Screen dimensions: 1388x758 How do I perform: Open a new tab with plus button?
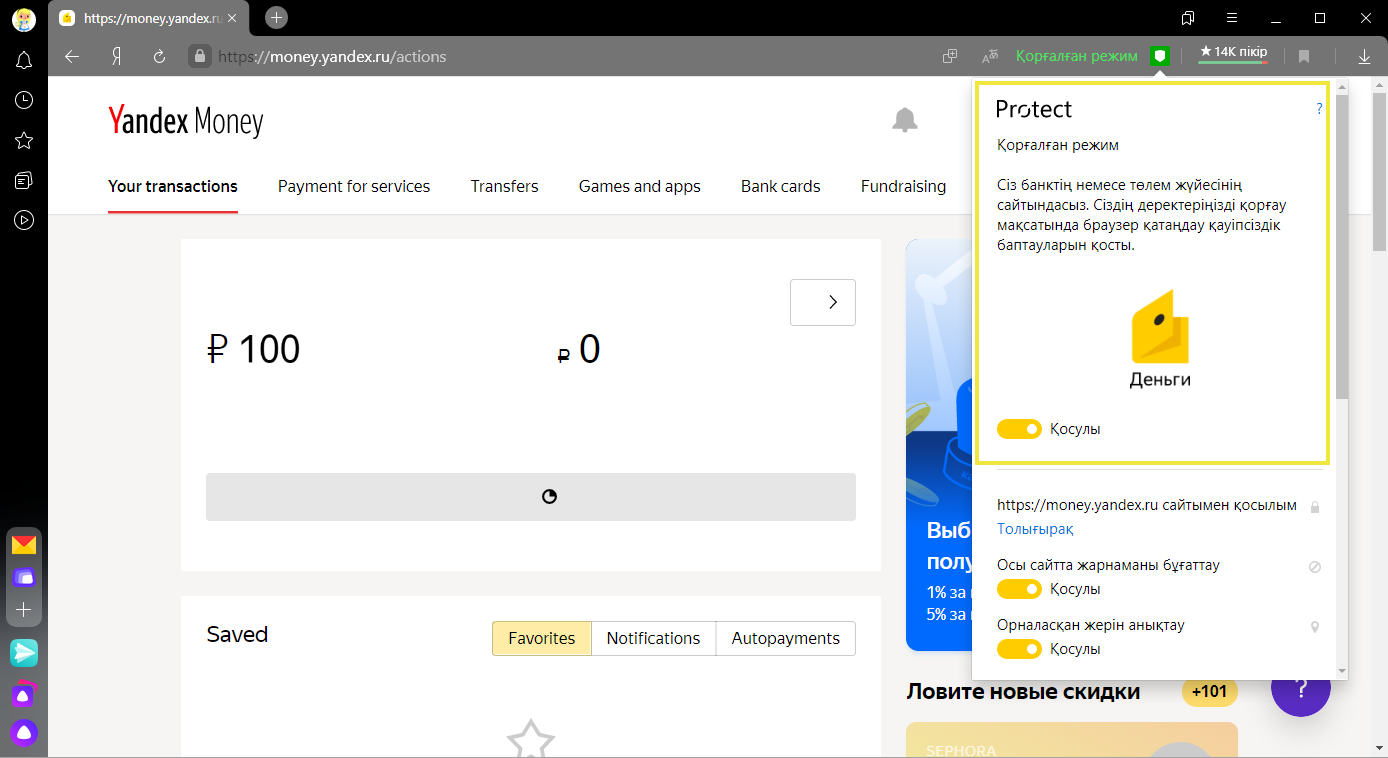tap(277, 17)
